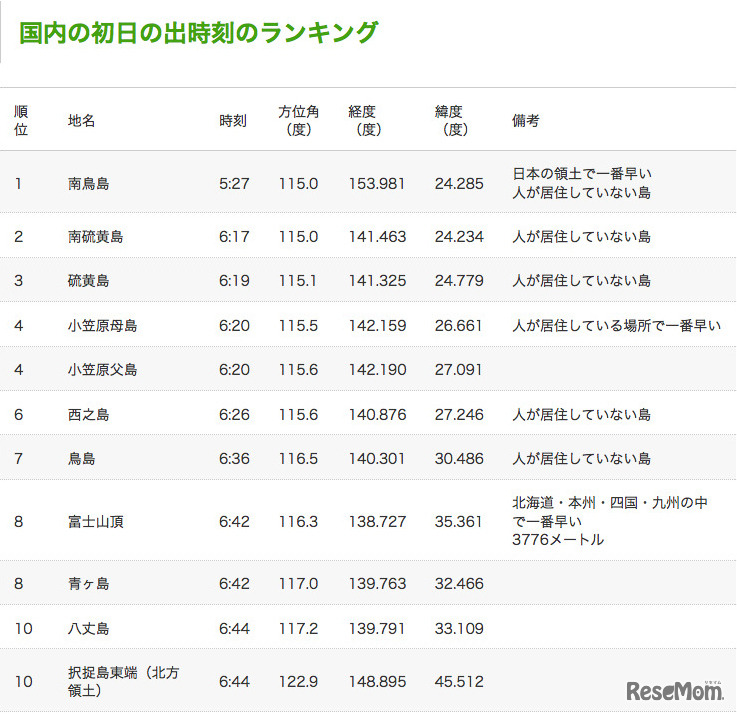Click longitude value 141.463
Image resolution: width=737 pixels, height=714 pixels.
pos(377,236)
